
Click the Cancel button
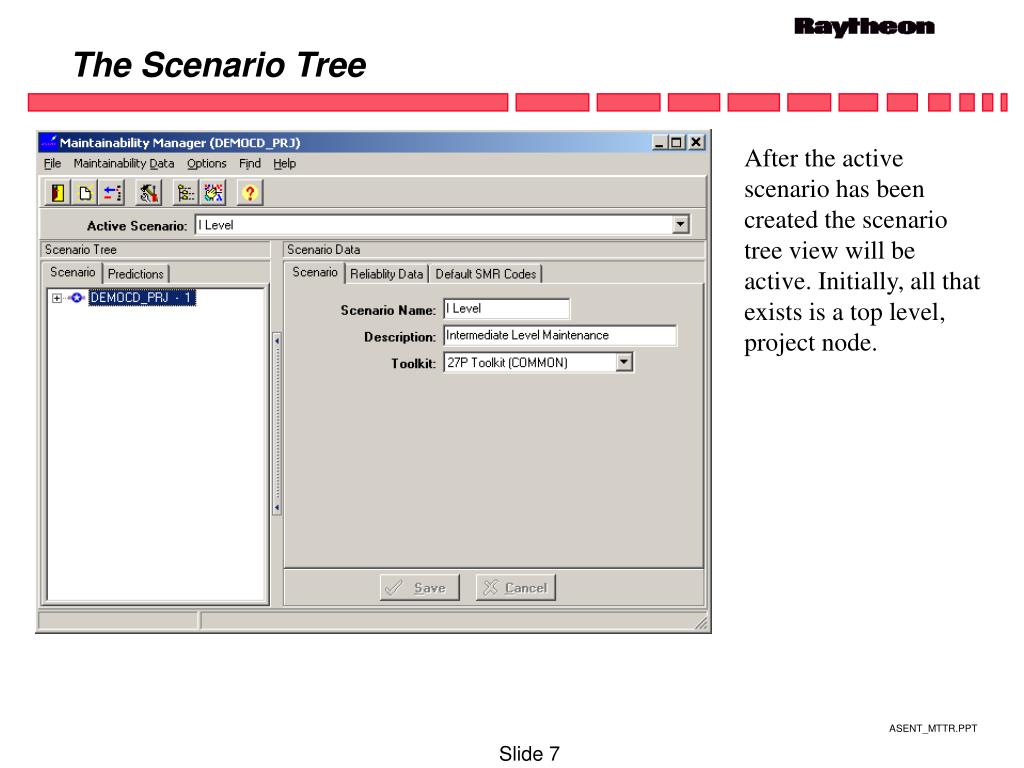516,588
